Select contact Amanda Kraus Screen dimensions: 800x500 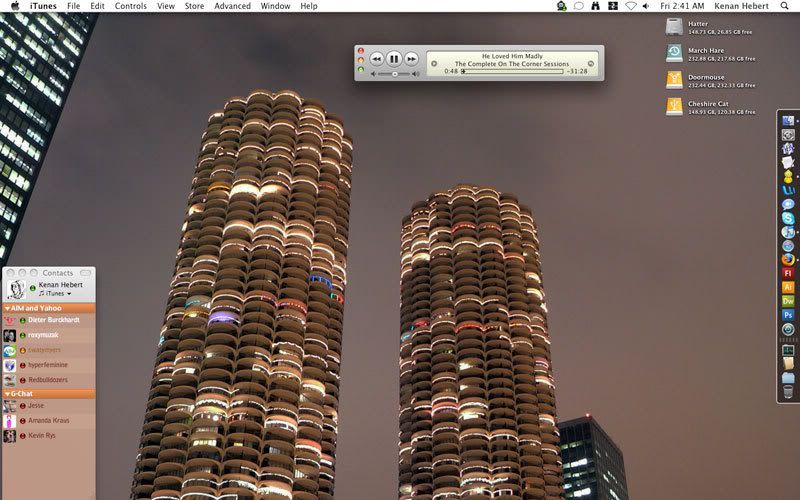point(50,421)
